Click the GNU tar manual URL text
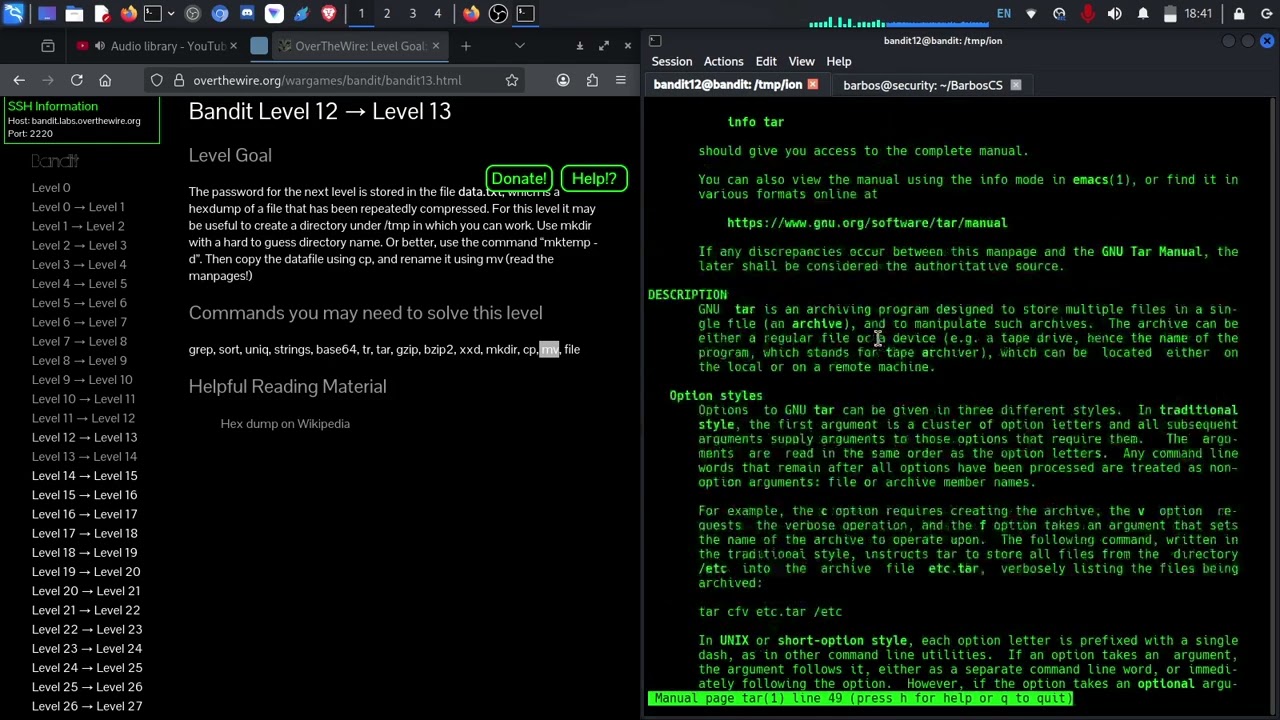The height and width of the screenshot is (720, 1280). (867, 223)
